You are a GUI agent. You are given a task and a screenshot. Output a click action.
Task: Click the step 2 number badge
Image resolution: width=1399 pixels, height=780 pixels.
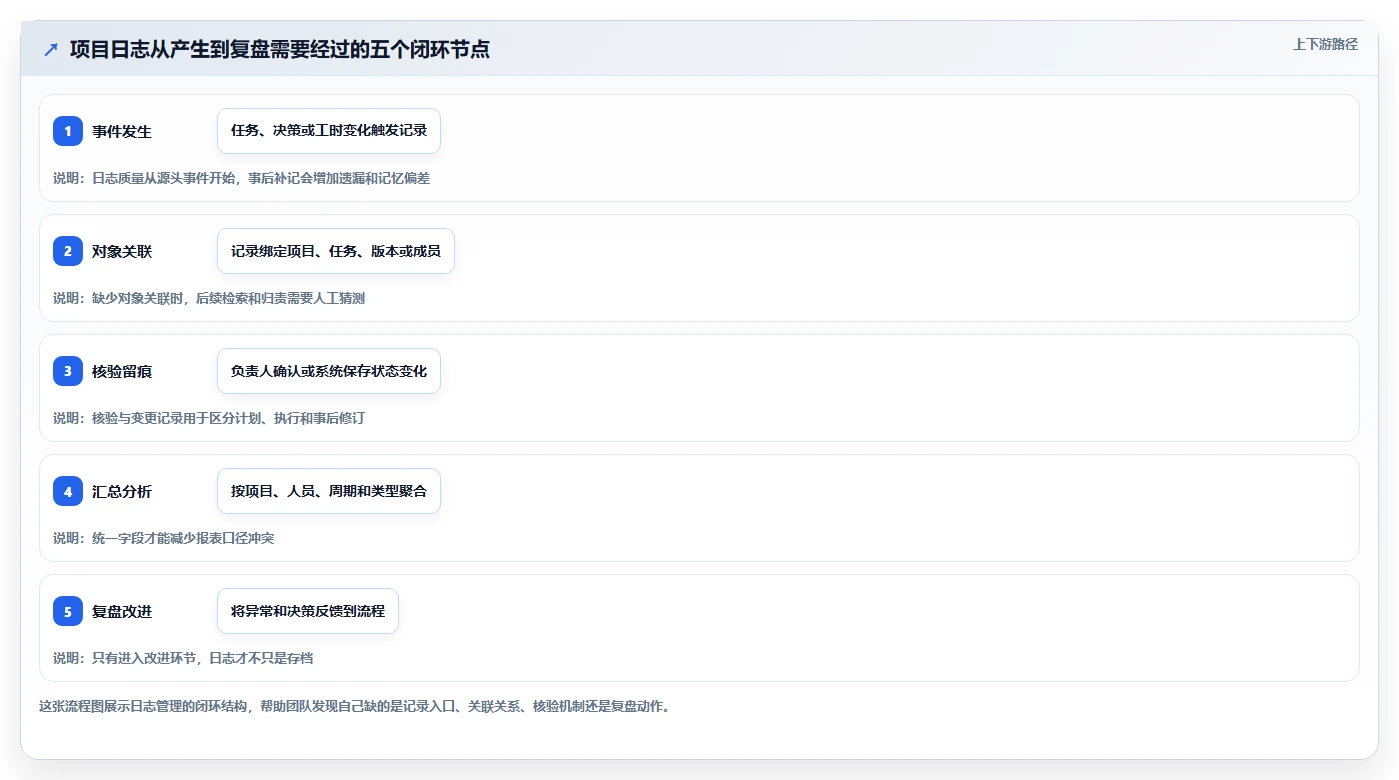pos(68,251)
